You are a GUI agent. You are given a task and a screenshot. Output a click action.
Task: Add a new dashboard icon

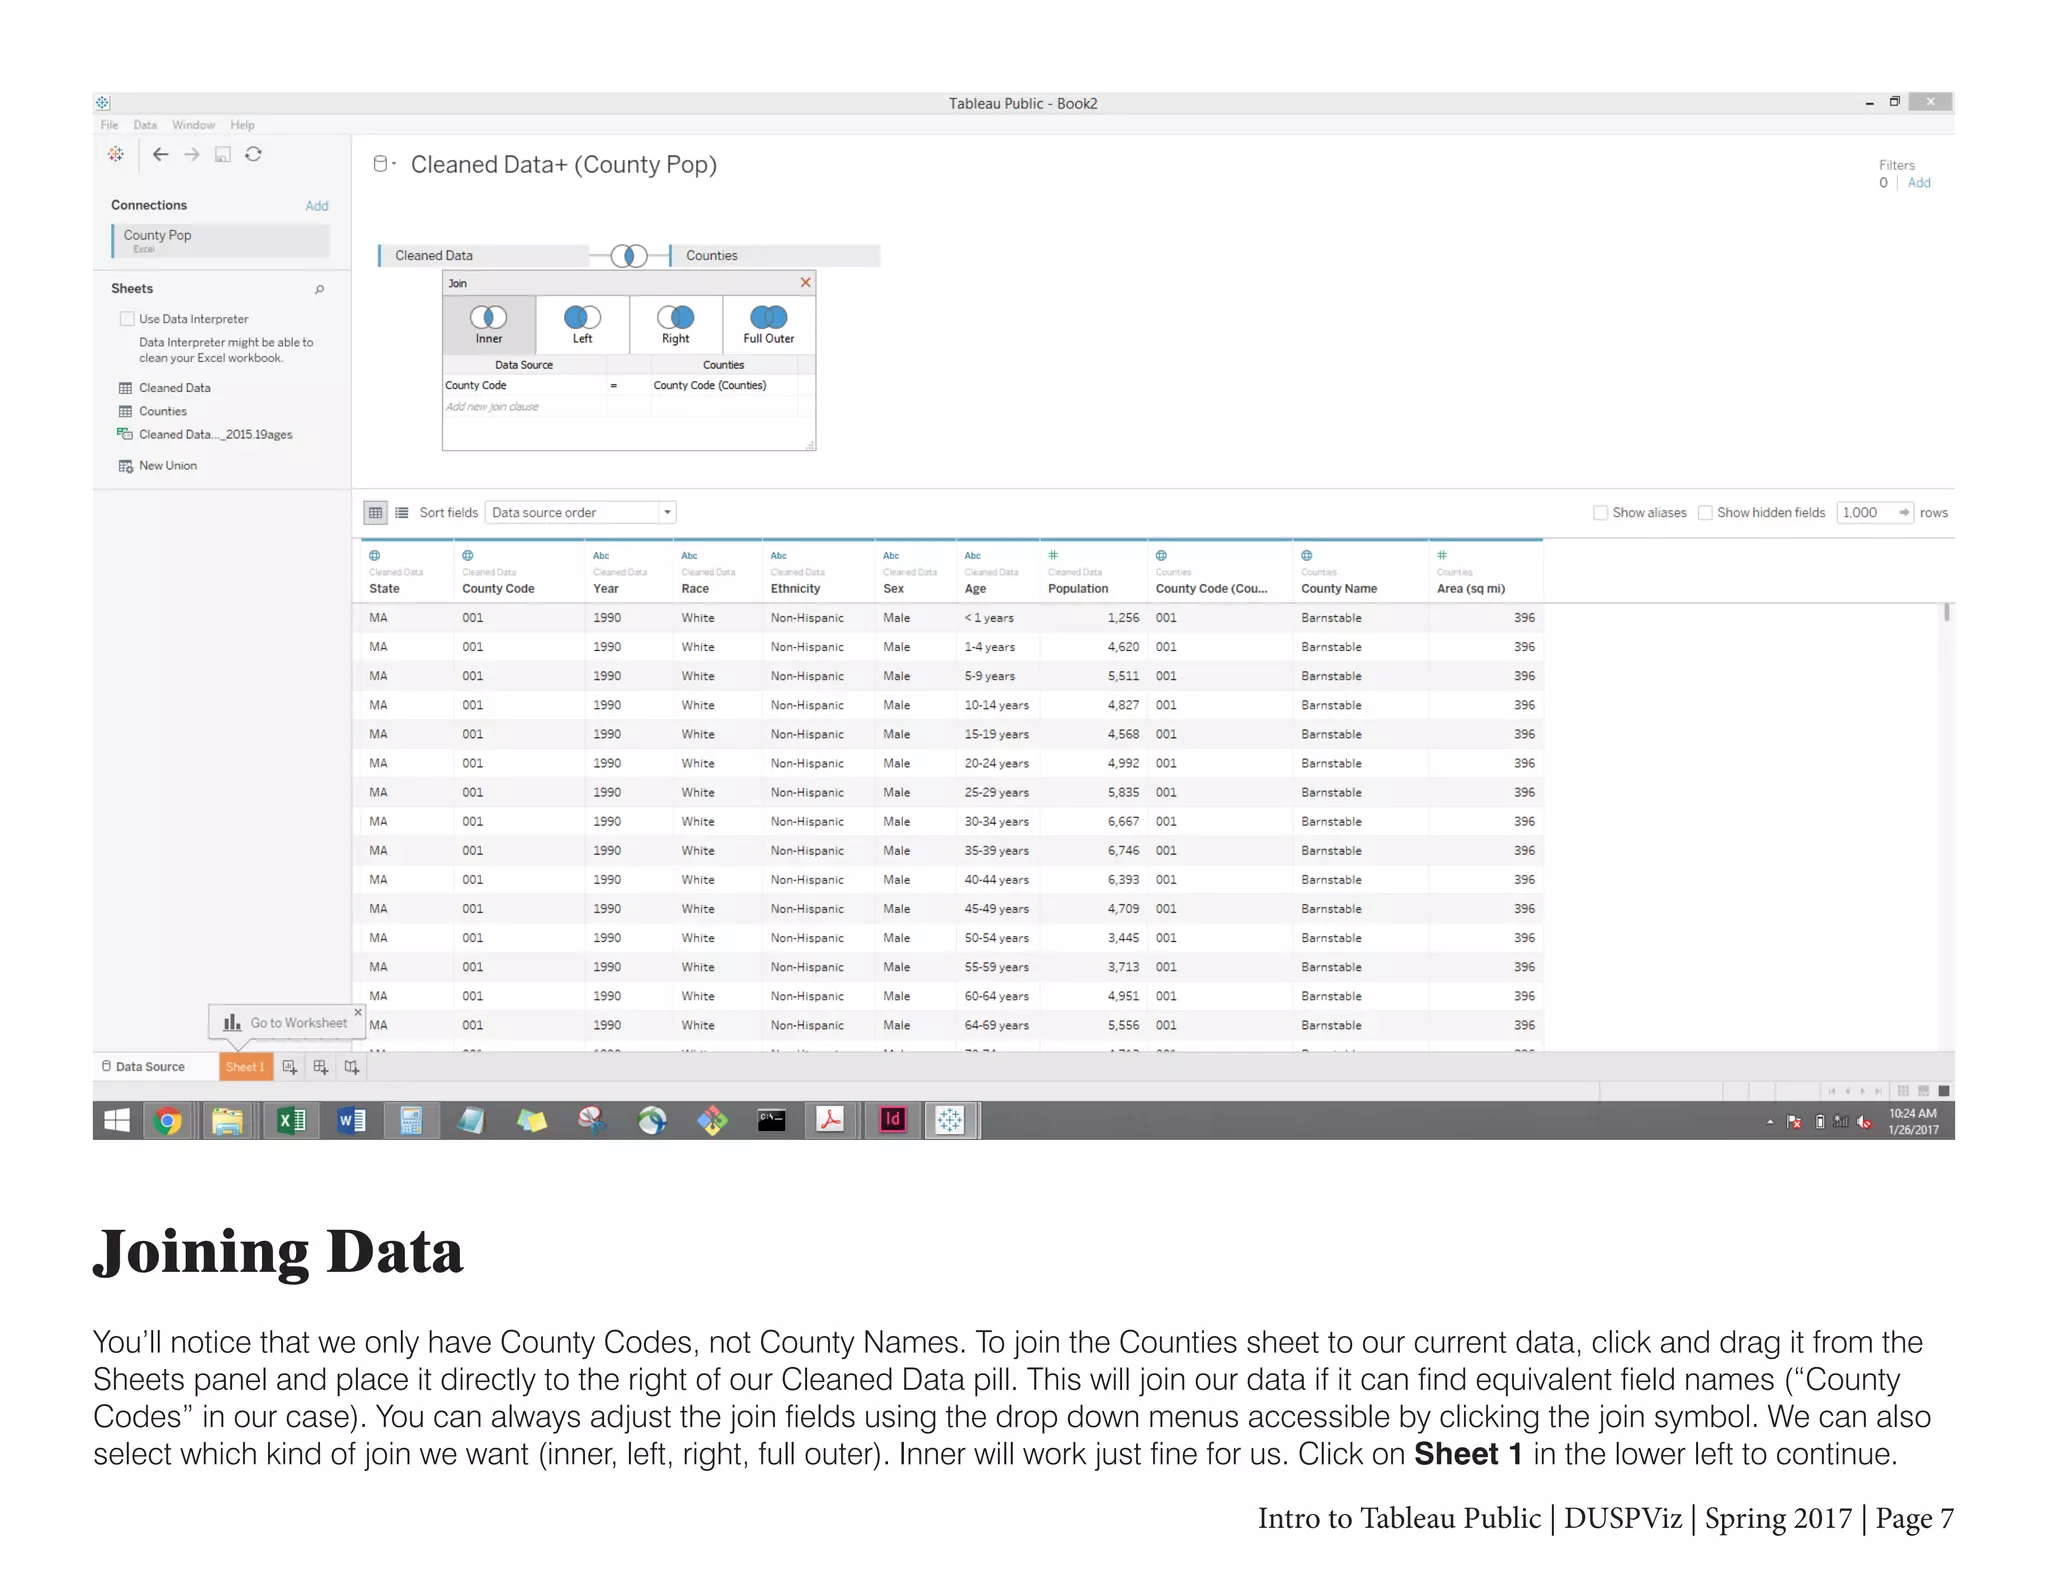(321, 1067)
